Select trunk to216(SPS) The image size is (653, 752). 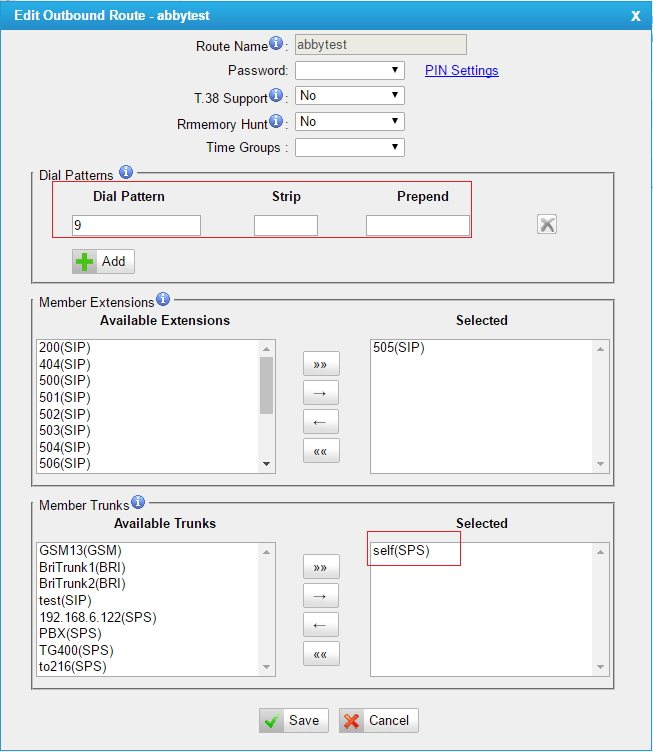[x=73, y=667]
